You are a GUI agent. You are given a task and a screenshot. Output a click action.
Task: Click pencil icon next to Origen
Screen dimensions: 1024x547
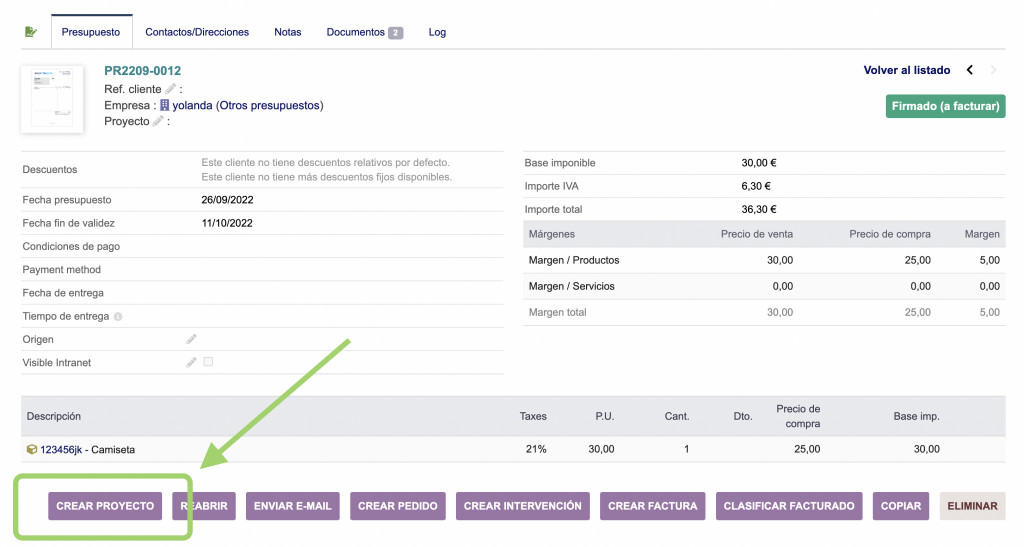(191, 340)
